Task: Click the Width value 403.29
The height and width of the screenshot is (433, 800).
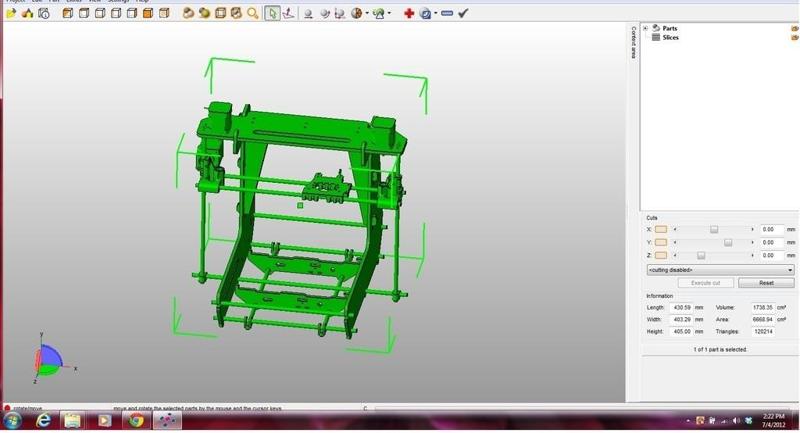Action: tap(681, 320)
